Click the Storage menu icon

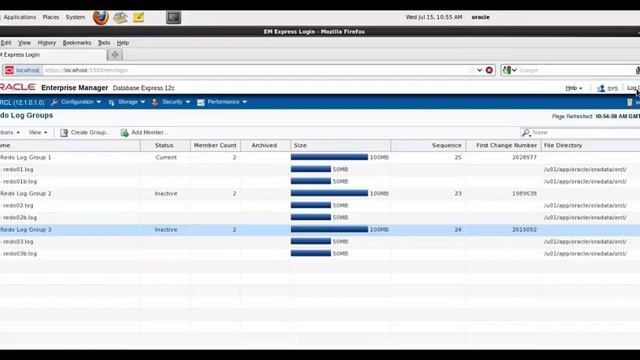(x=111, y=102)
